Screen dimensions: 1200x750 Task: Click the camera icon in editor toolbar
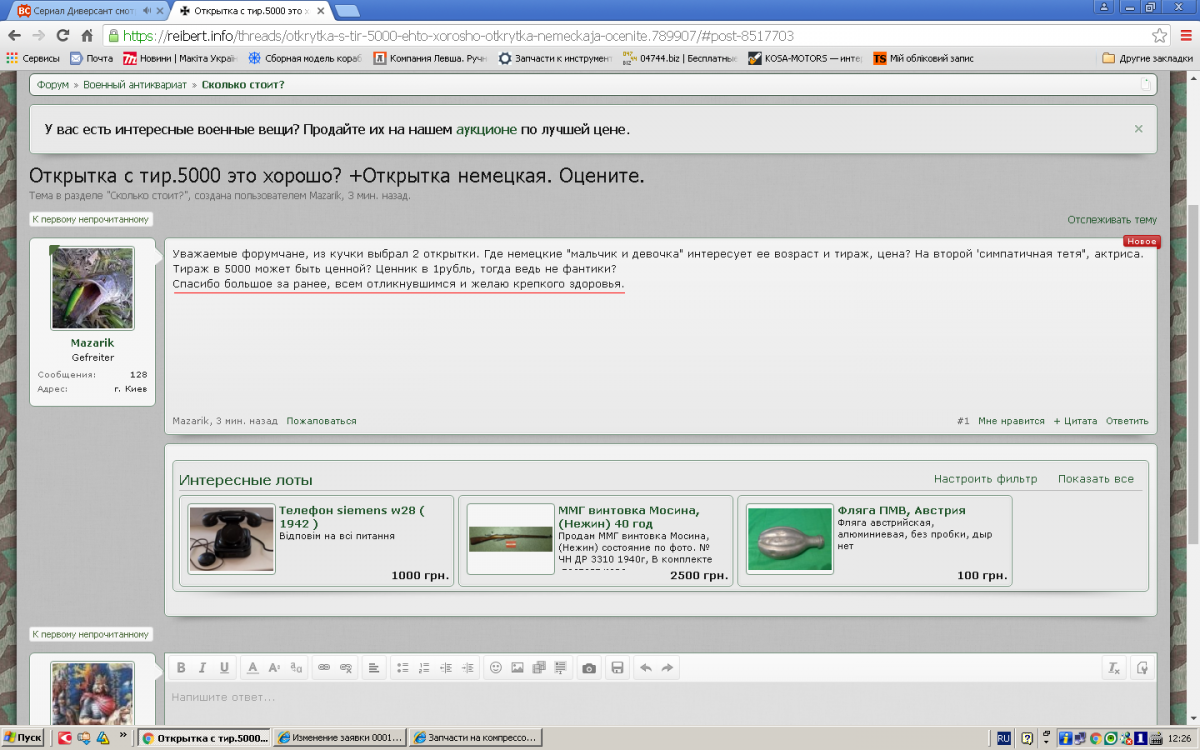pyautogui.click(x=589, y=668)
